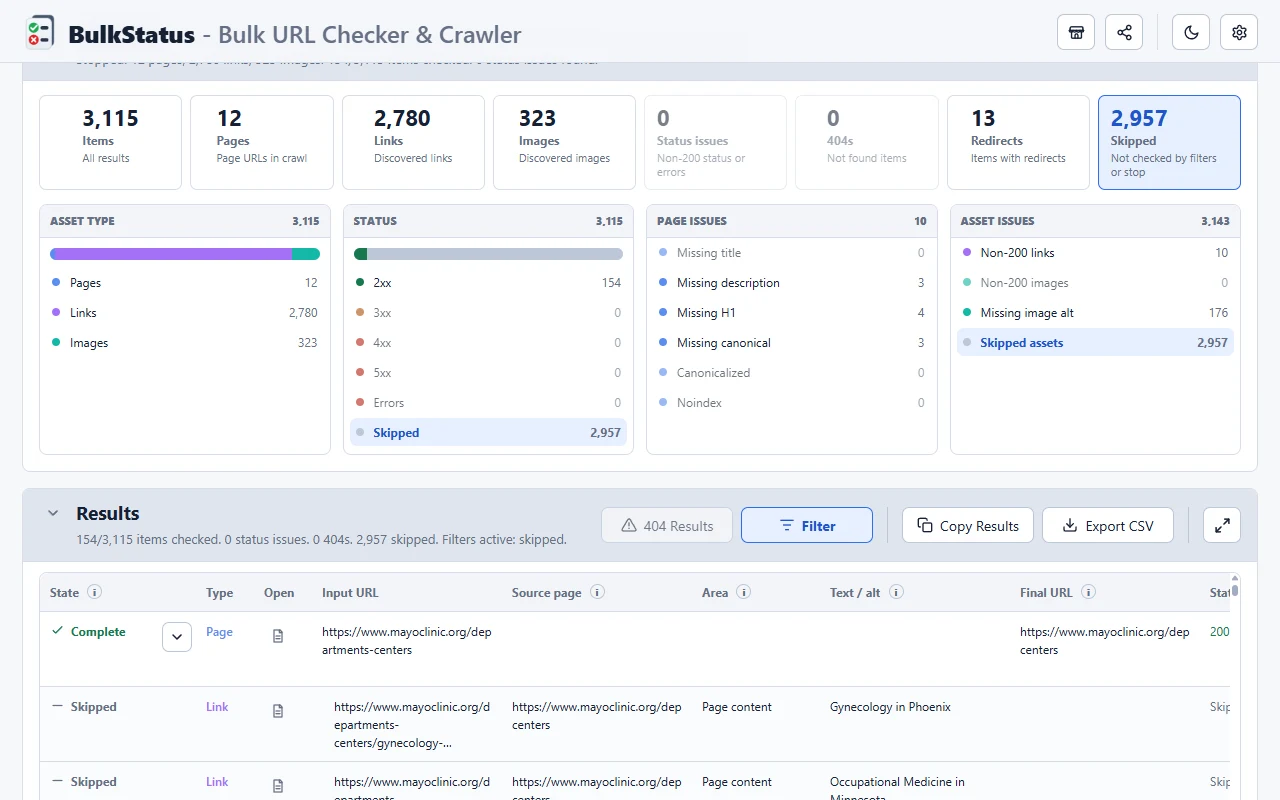The height and width of the screenshot is (800, 1280).
Task: Click the BulkStatus logo icon
Action: (x=40, y=32)
